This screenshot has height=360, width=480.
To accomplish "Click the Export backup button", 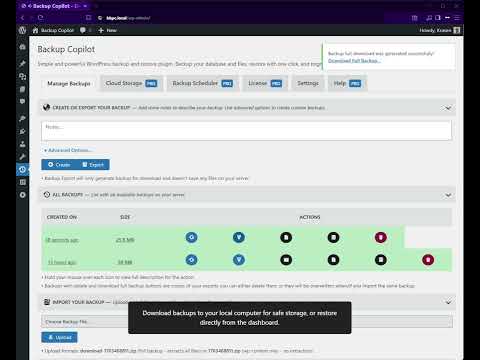I will (93, 165).
